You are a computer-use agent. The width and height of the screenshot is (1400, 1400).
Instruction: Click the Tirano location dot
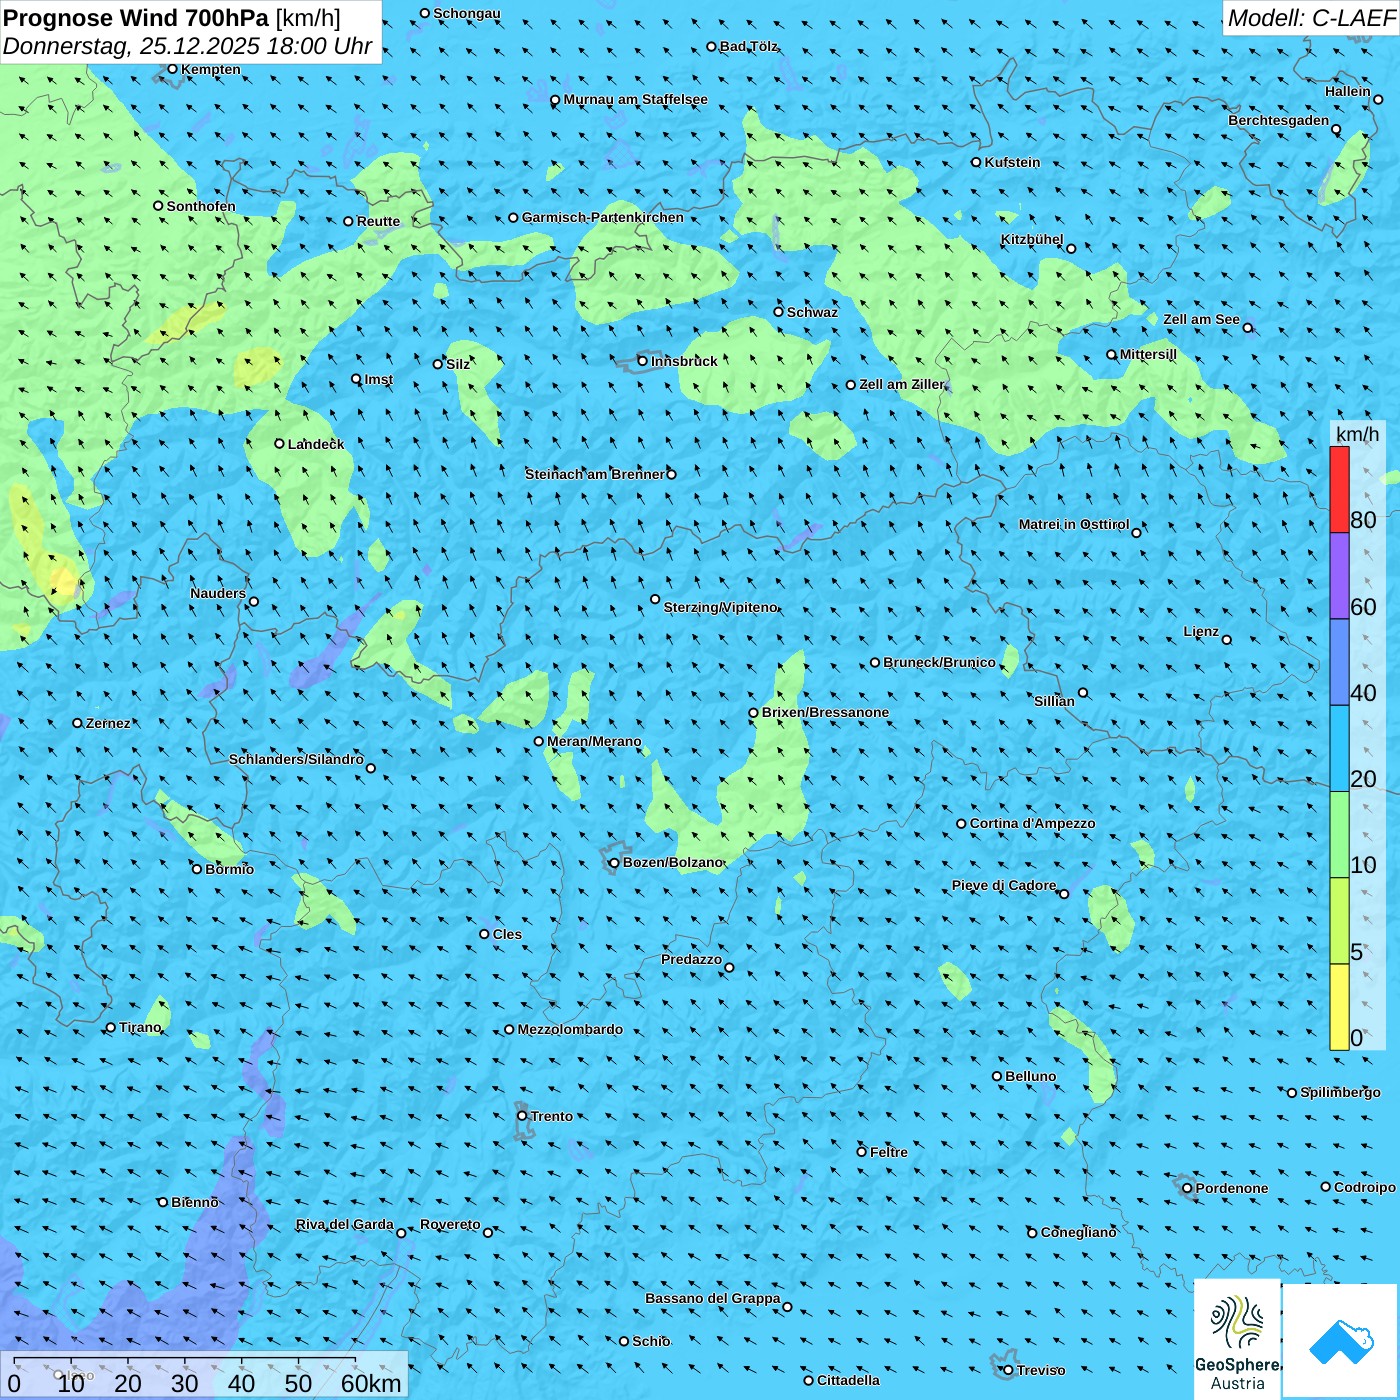[111, 1028]
